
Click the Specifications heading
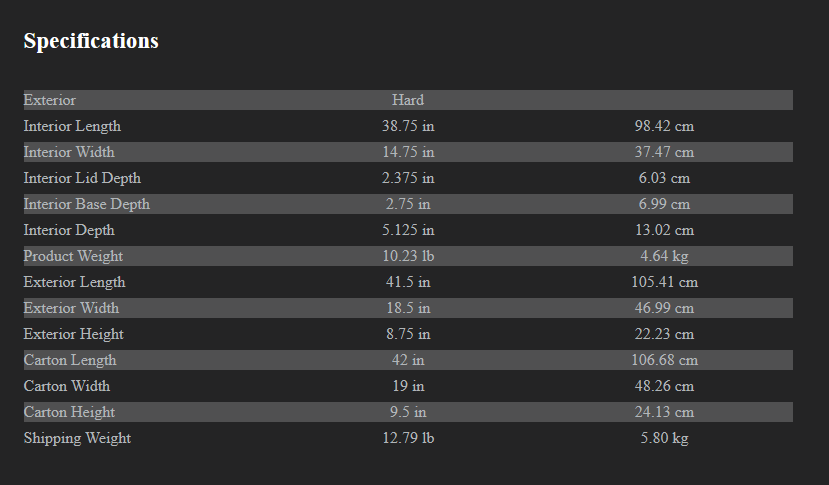click(x=91, y=41)
